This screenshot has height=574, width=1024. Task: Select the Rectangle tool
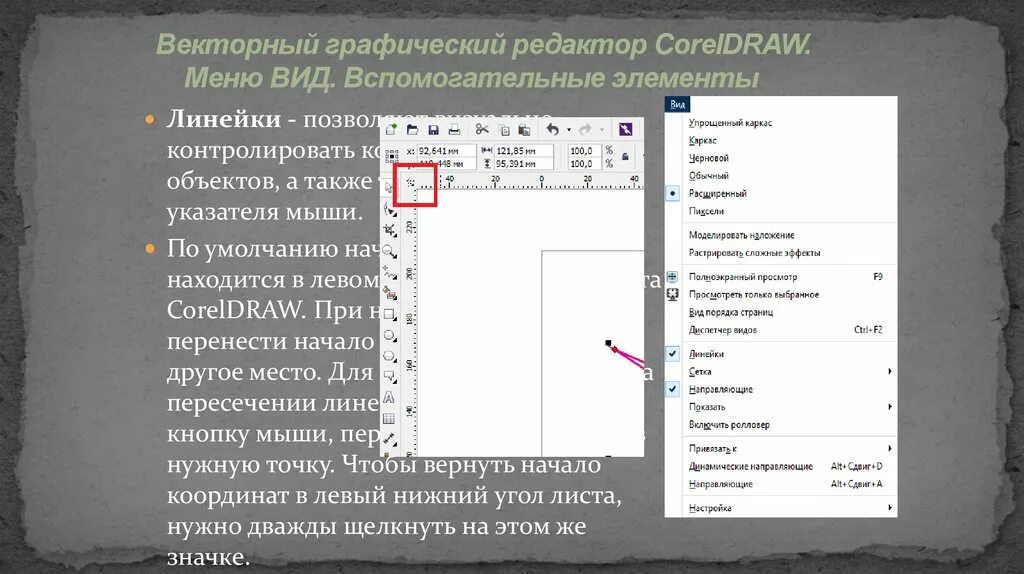(x=390, y=314)
